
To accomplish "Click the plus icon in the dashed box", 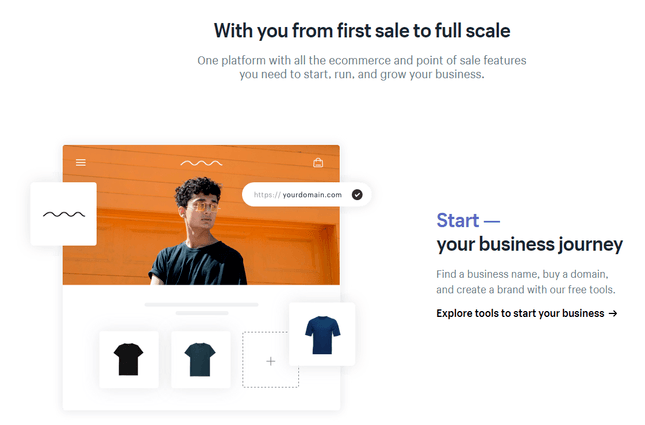I will (x=270, y=360).
